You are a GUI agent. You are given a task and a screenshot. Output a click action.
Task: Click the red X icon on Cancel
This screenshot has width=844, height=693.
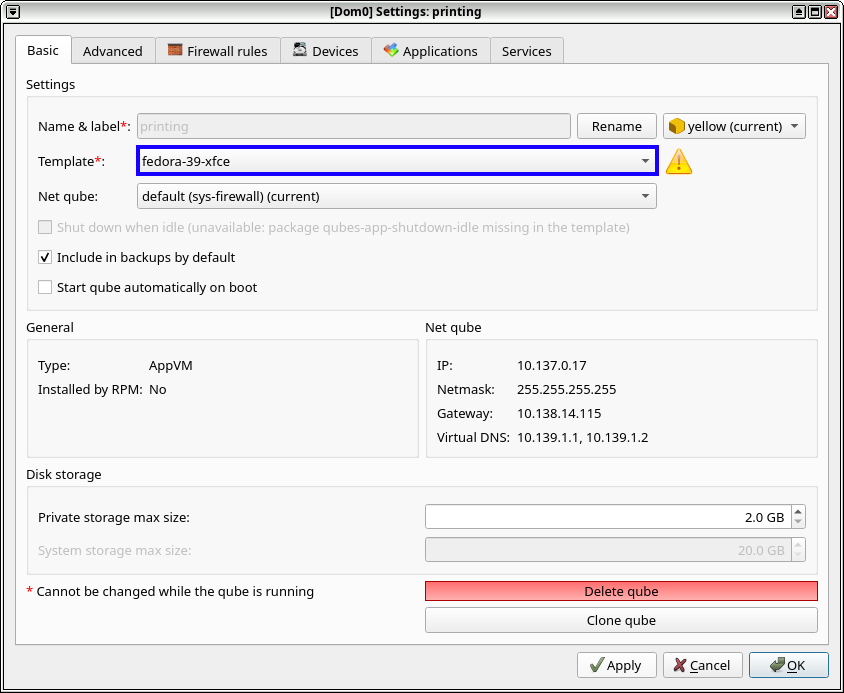tap(680, 666)
